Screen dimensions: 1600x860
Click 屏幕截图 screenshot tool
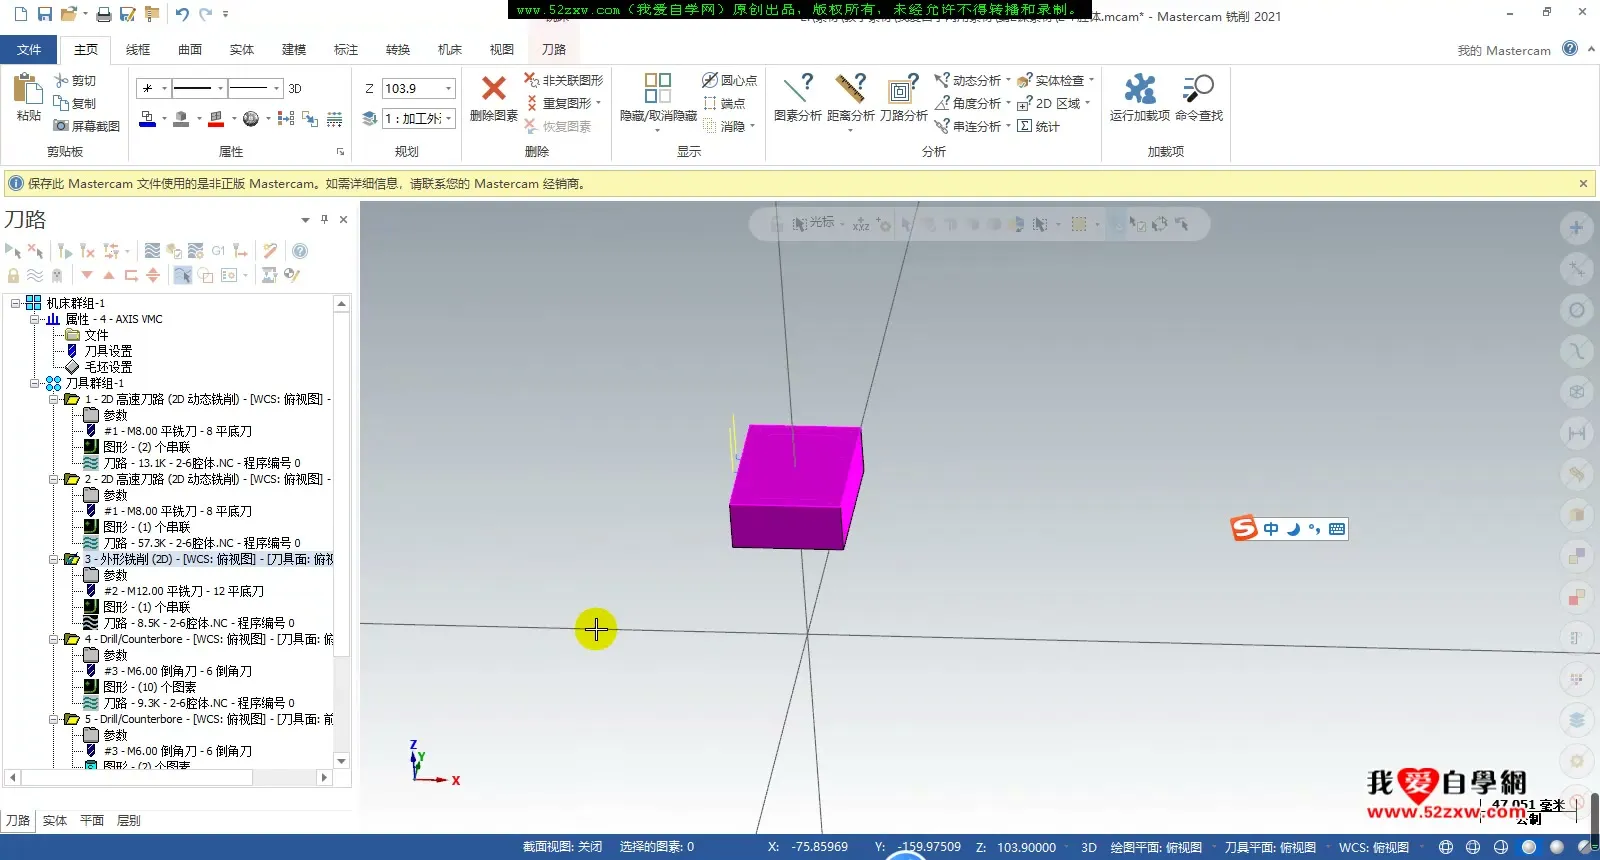click(86, 126)
